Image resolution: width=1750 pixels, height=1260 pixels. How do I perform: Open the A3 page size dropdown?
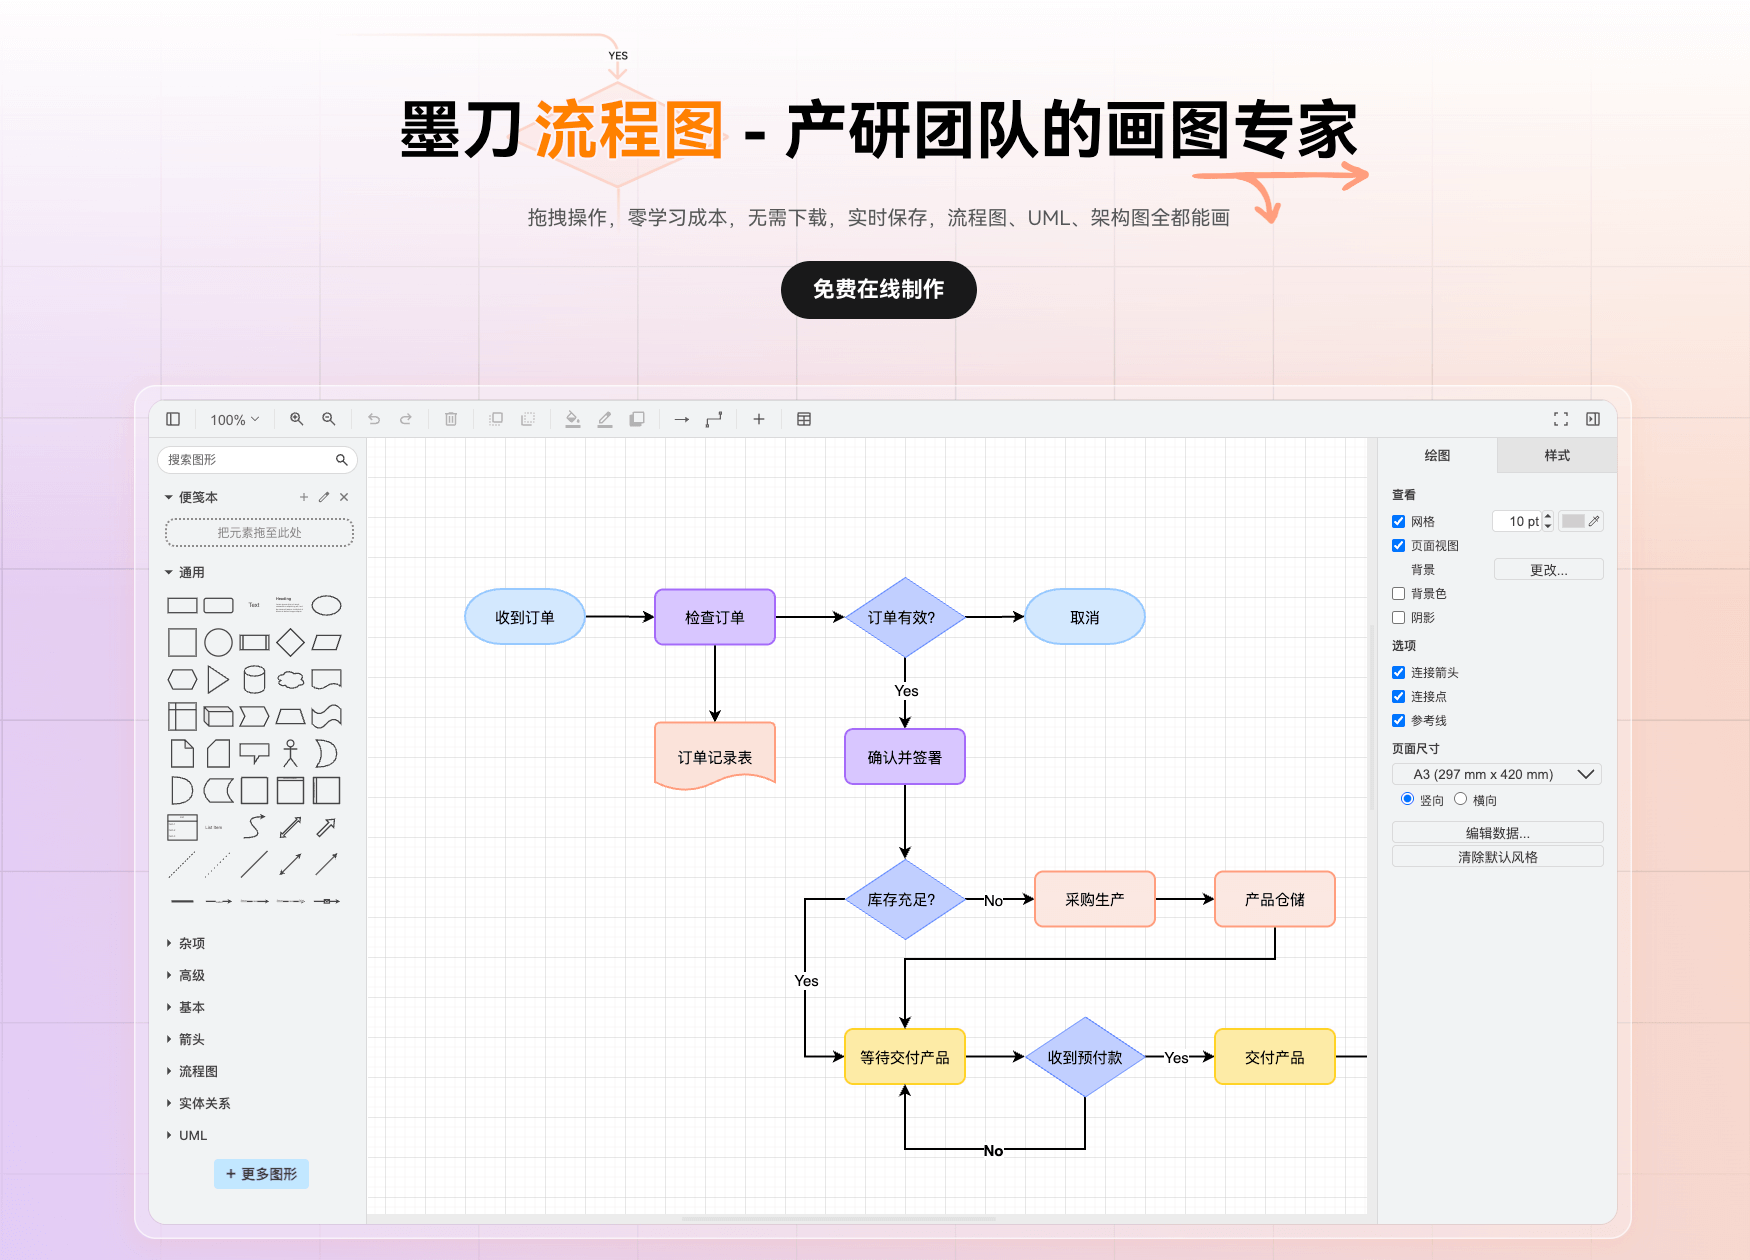[x=1496, y=774]
